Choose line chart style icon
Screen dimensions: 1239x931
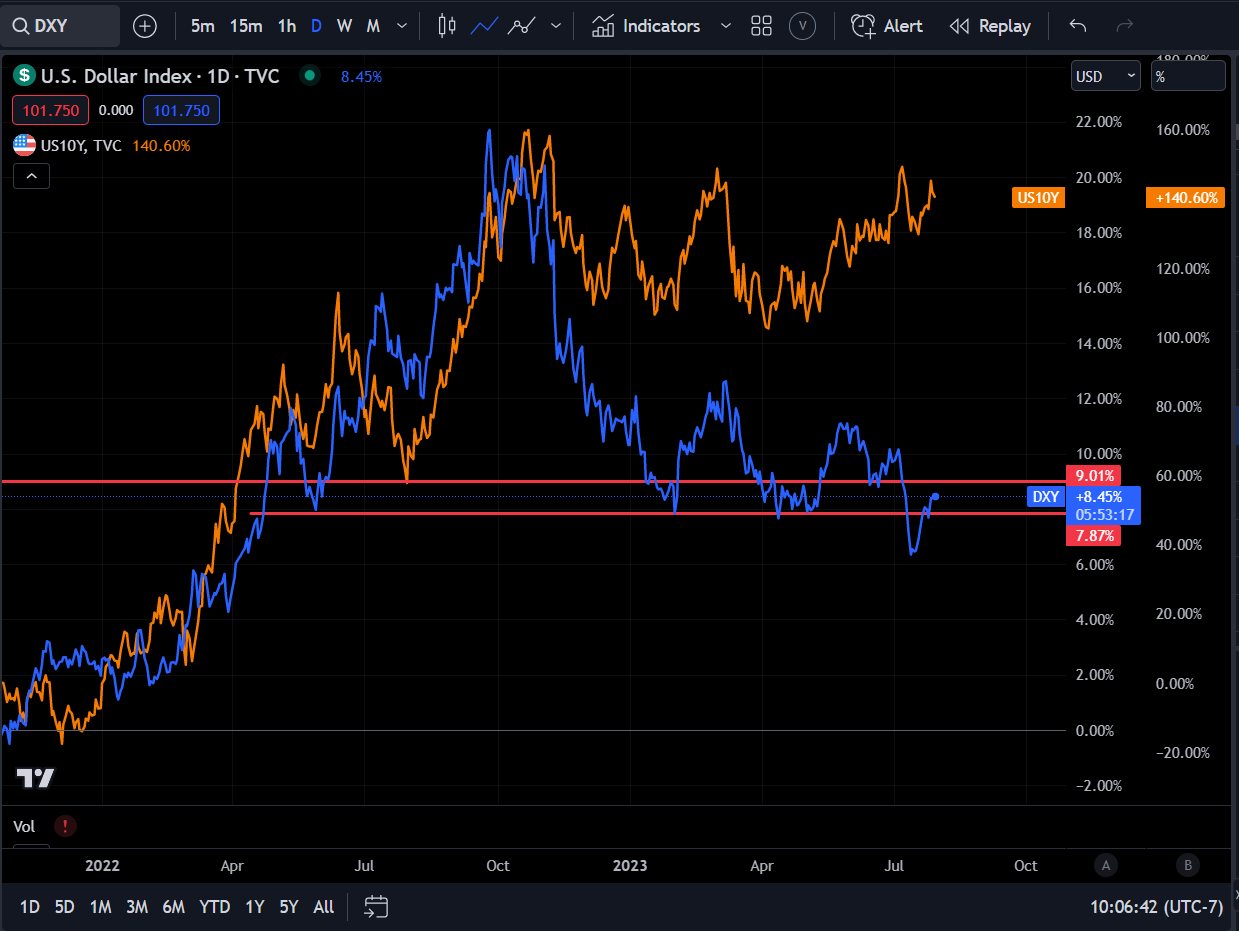click(x=485, y=26)
